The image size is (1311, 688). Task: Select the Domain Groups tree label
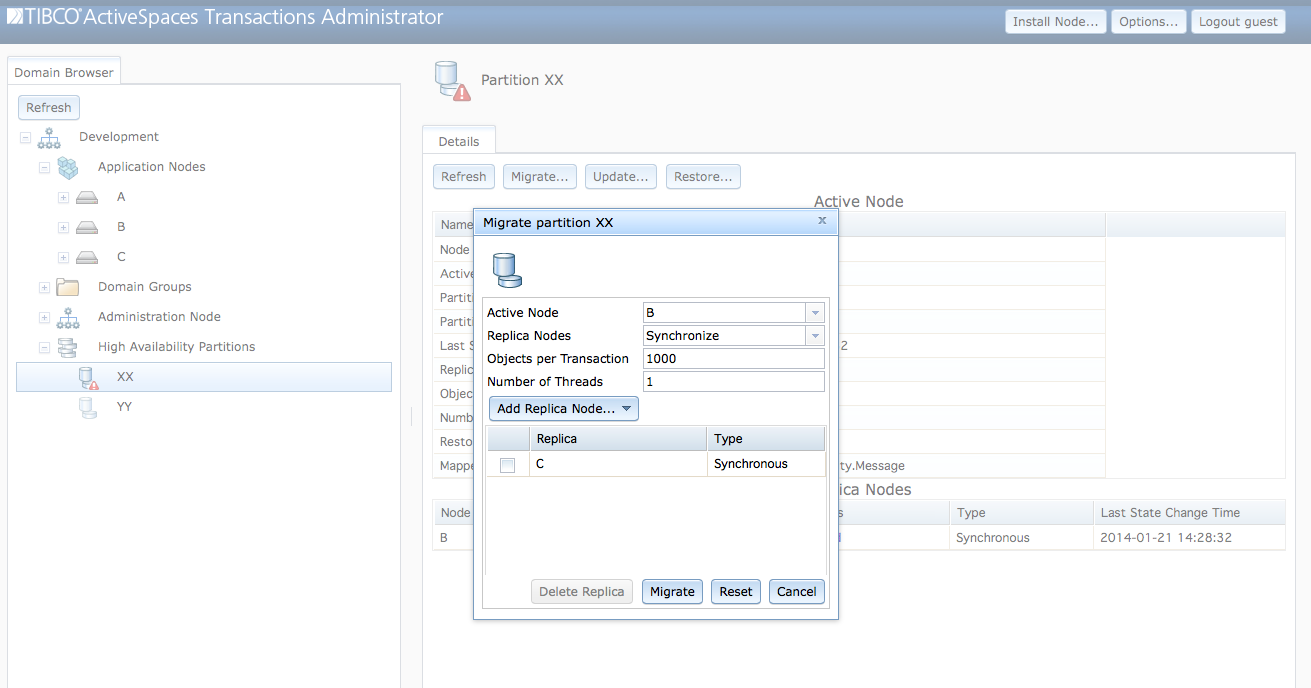point(145,287)
